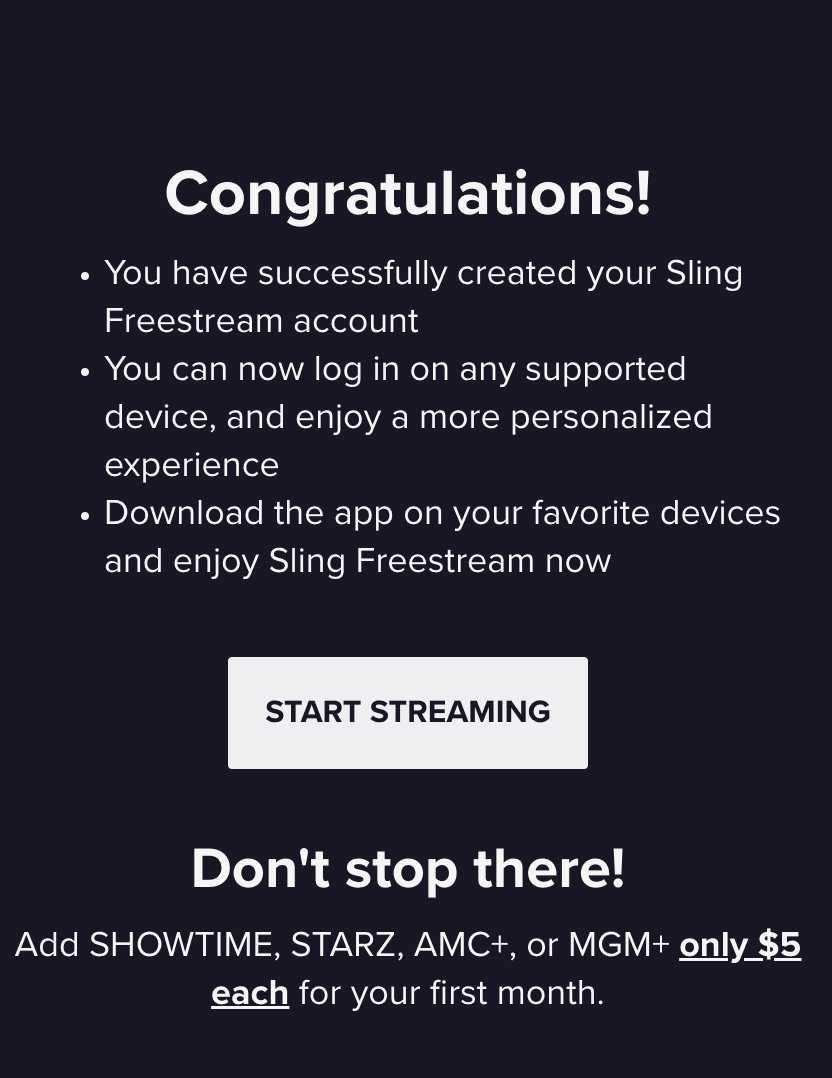The image size is (832, 1078).
Task: Click the word "experience" in second bullet
Action: (191, 465)
